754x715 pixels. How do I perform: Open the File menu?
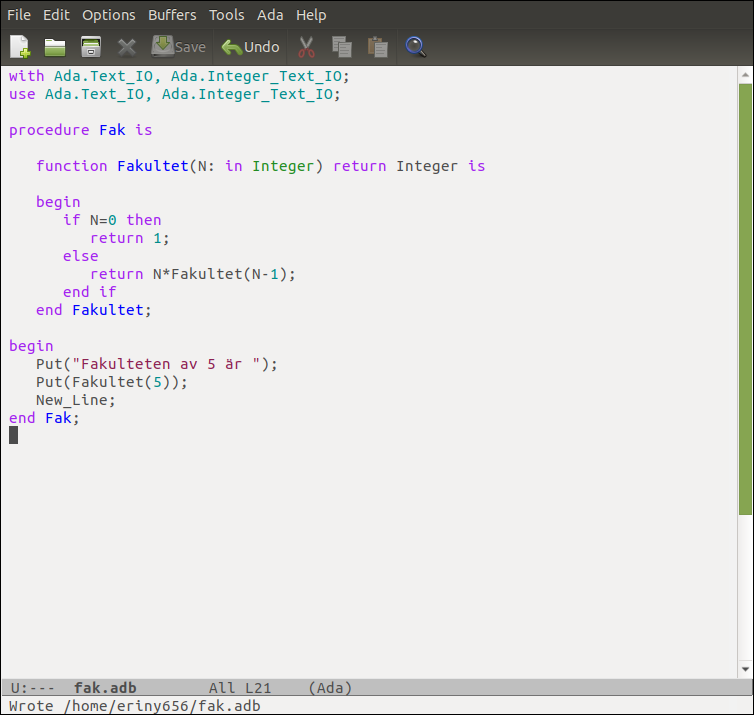click(19, 15)
